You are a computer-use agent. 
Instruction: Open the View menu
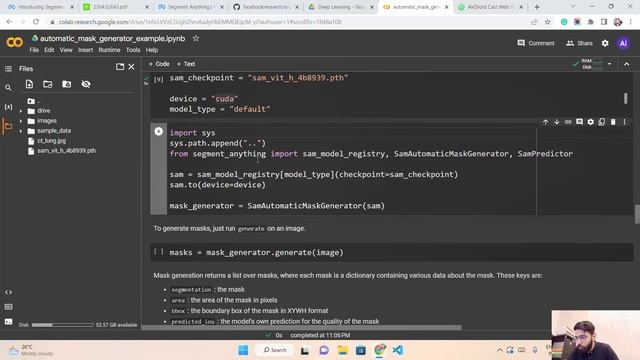[66, 50]
